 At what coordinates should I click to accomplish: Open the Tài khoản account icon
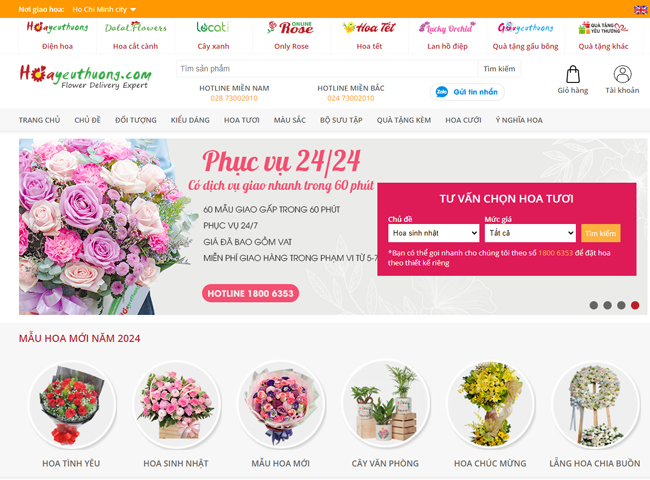click(x=622, y=75)
